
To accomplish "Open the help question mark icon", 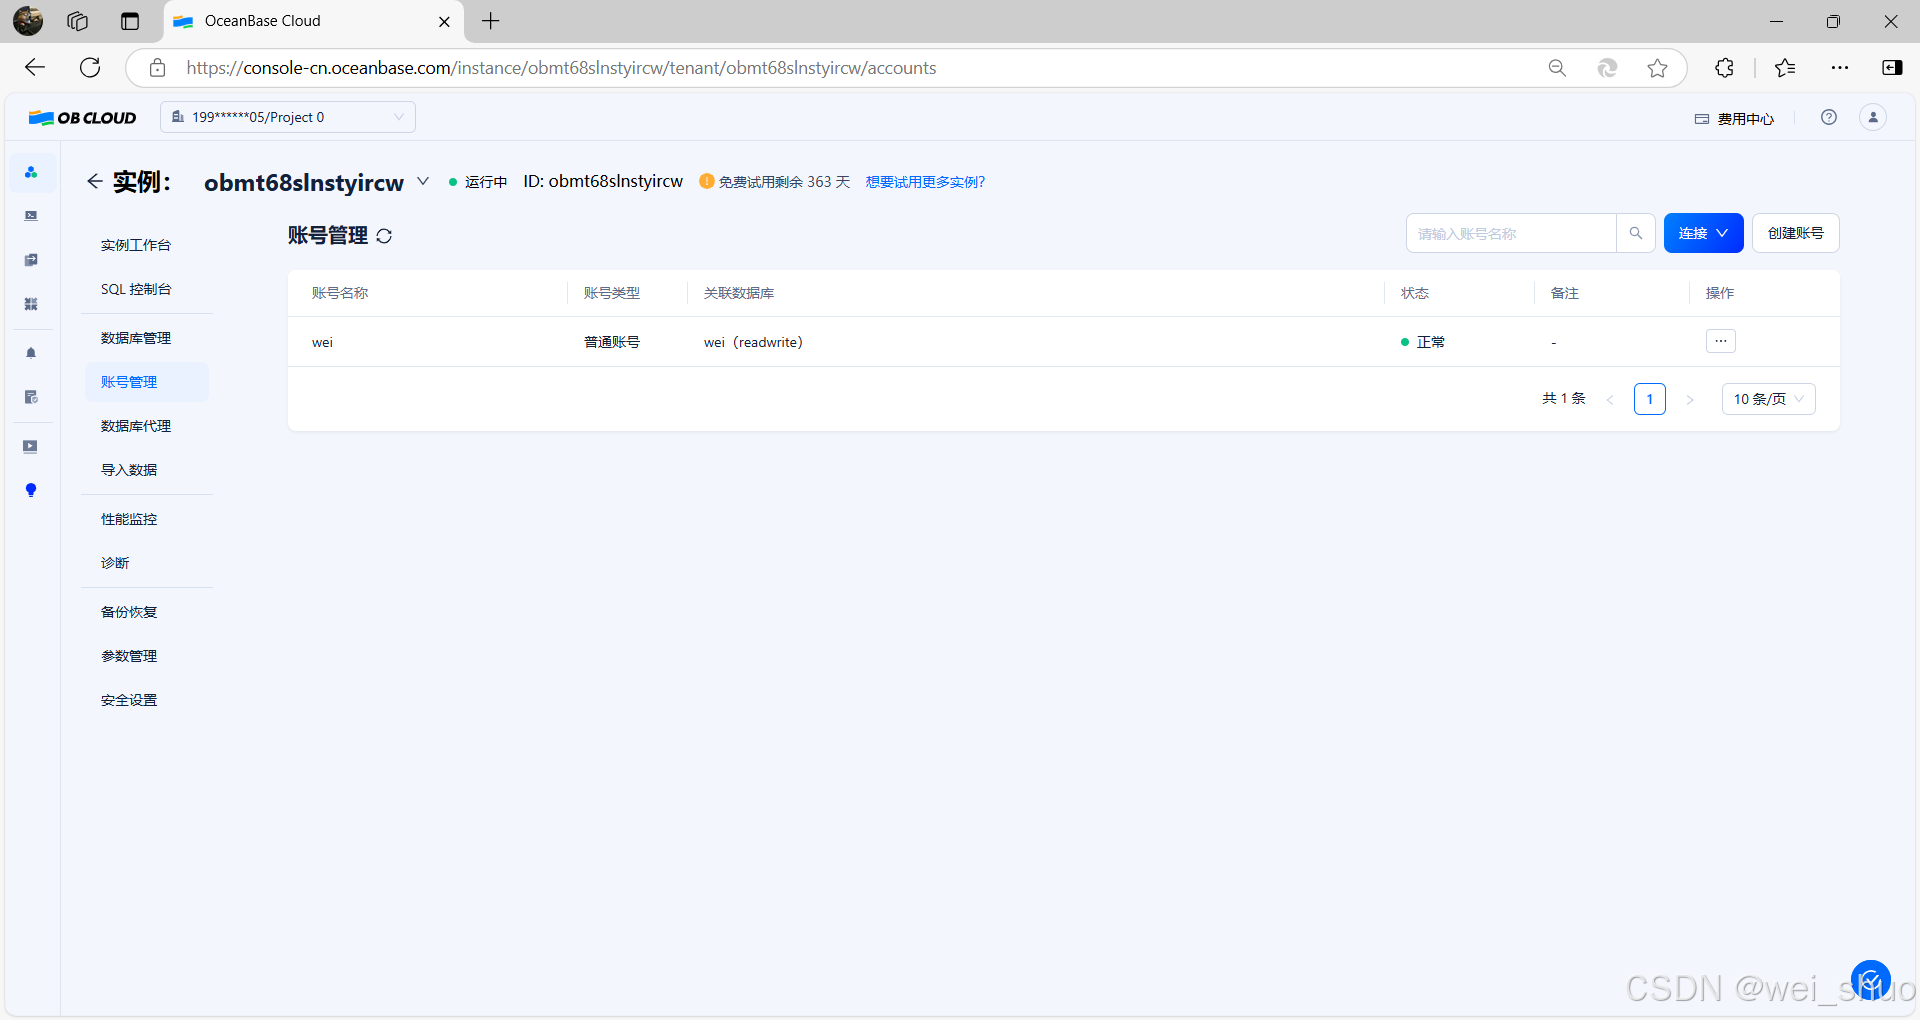I will tap(1829, 117).
